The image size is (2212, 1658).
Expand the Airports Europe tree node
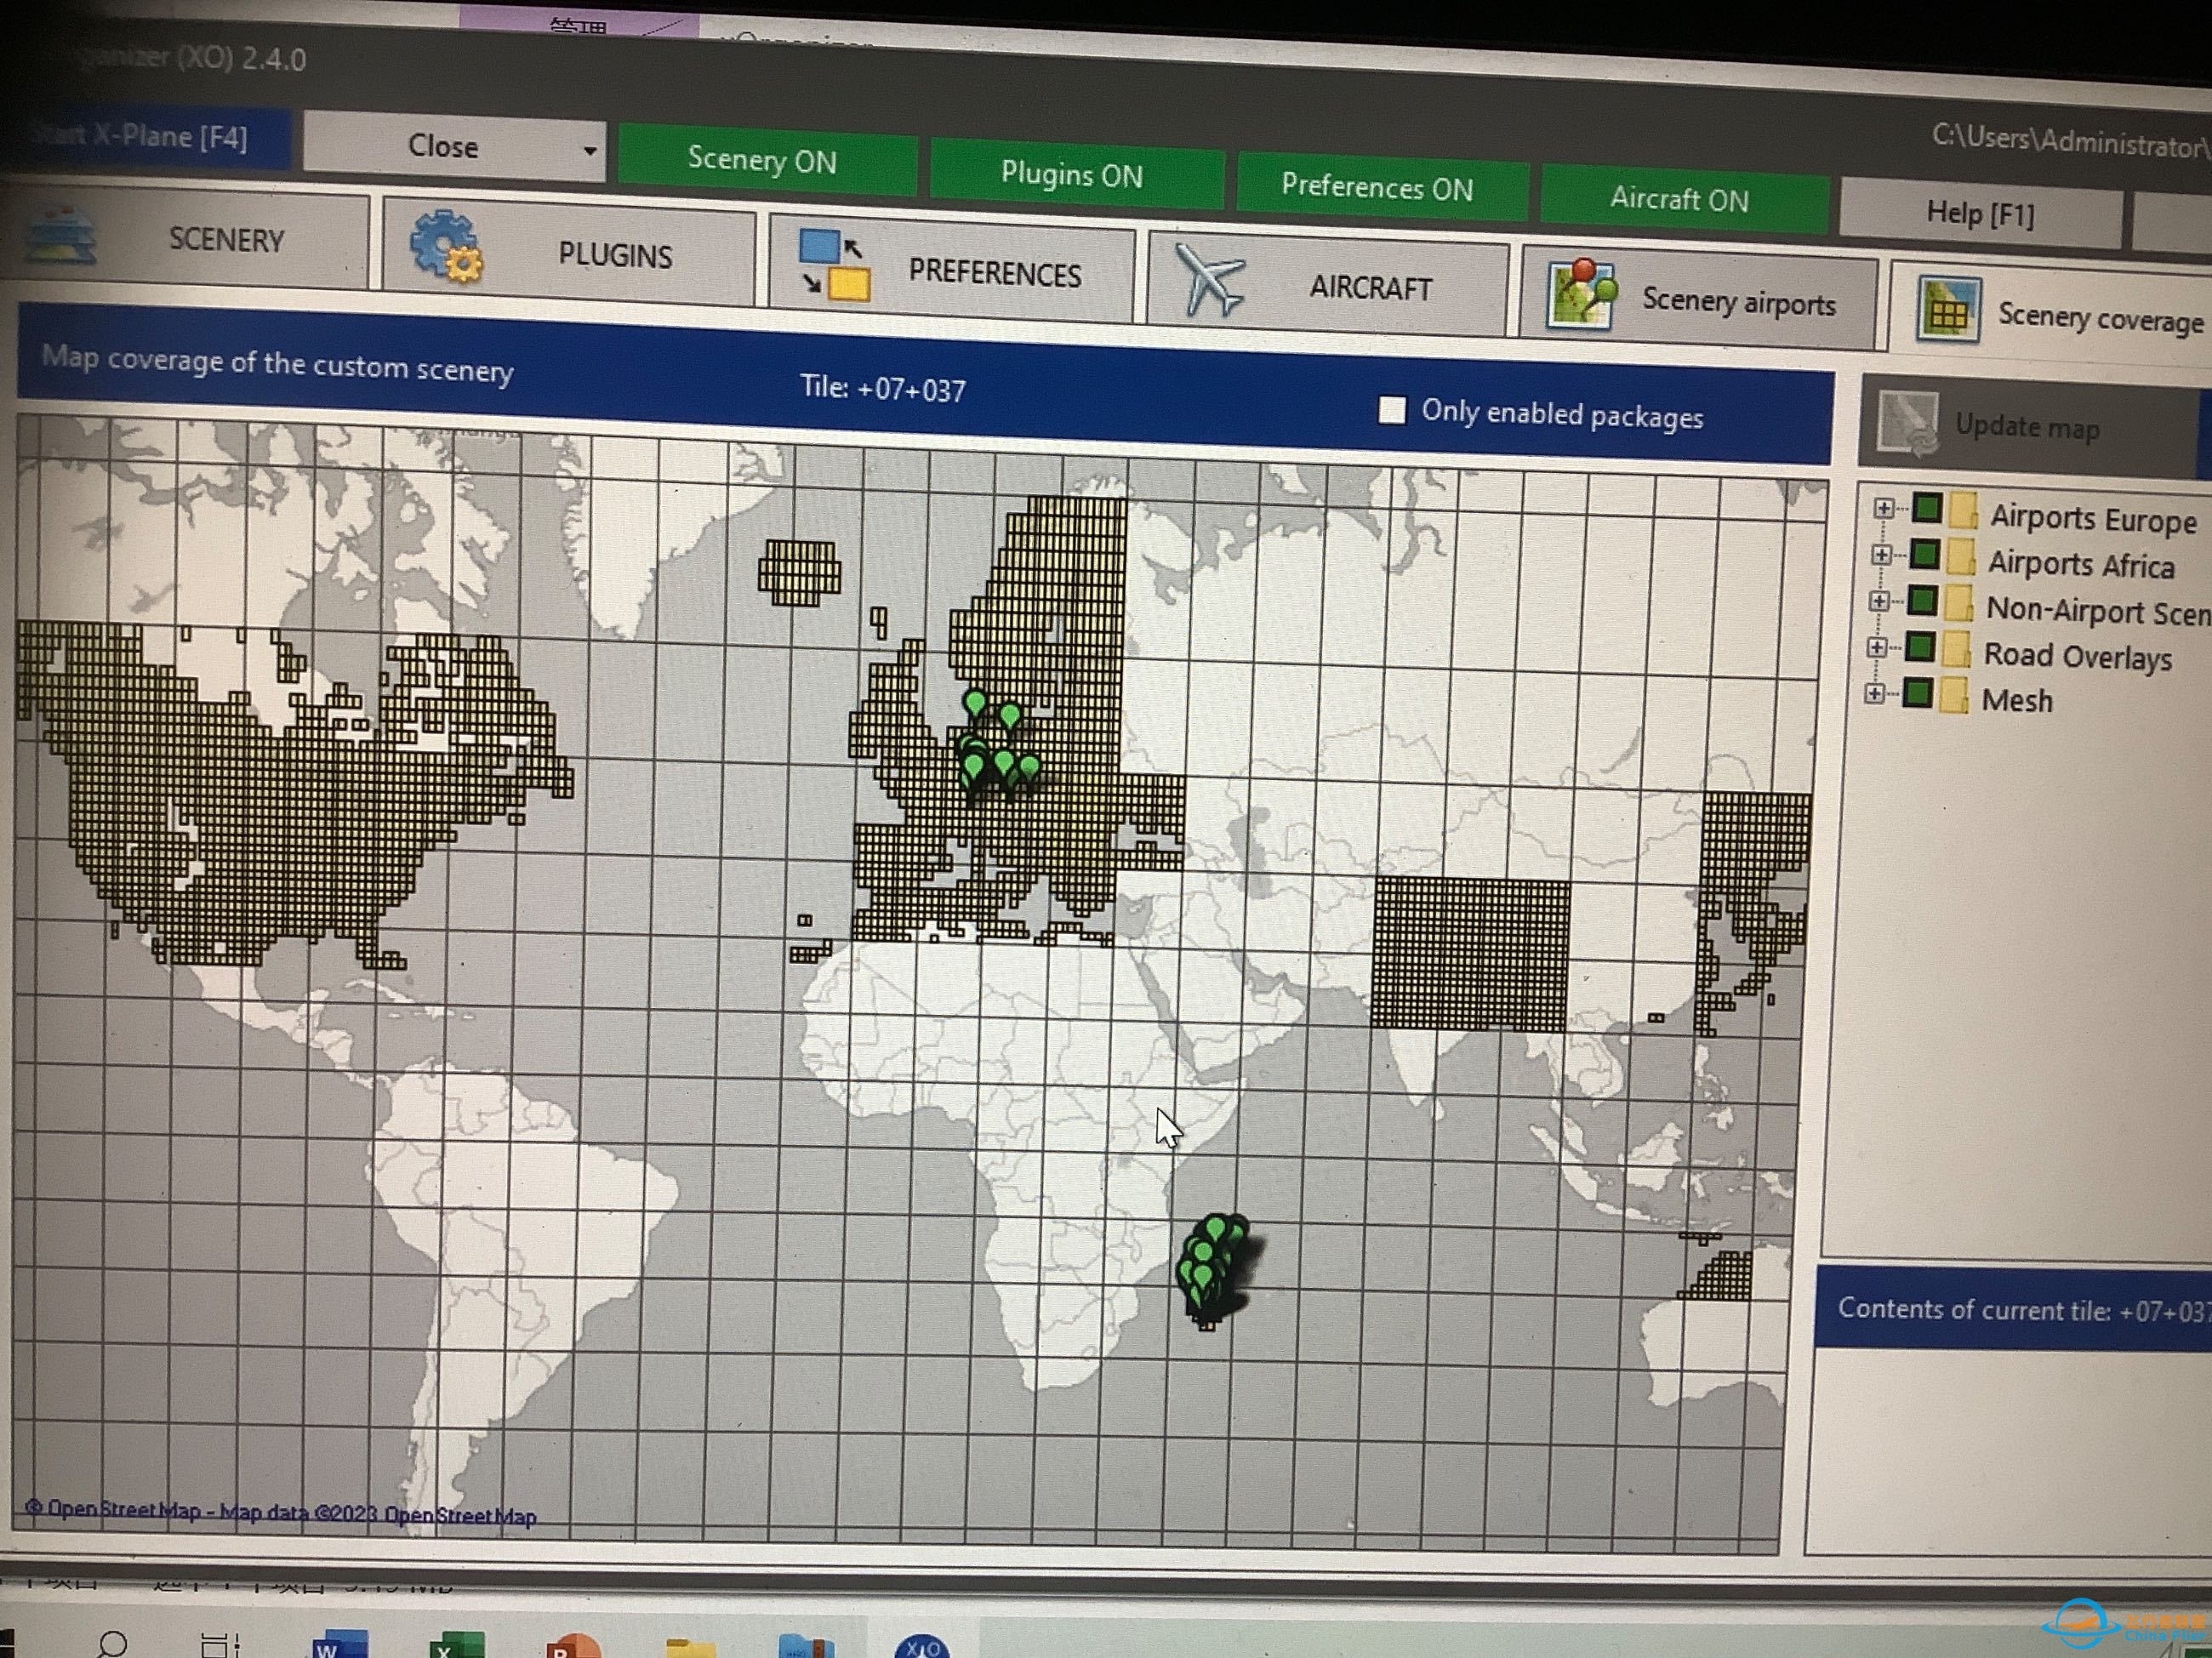[1883, 508]
